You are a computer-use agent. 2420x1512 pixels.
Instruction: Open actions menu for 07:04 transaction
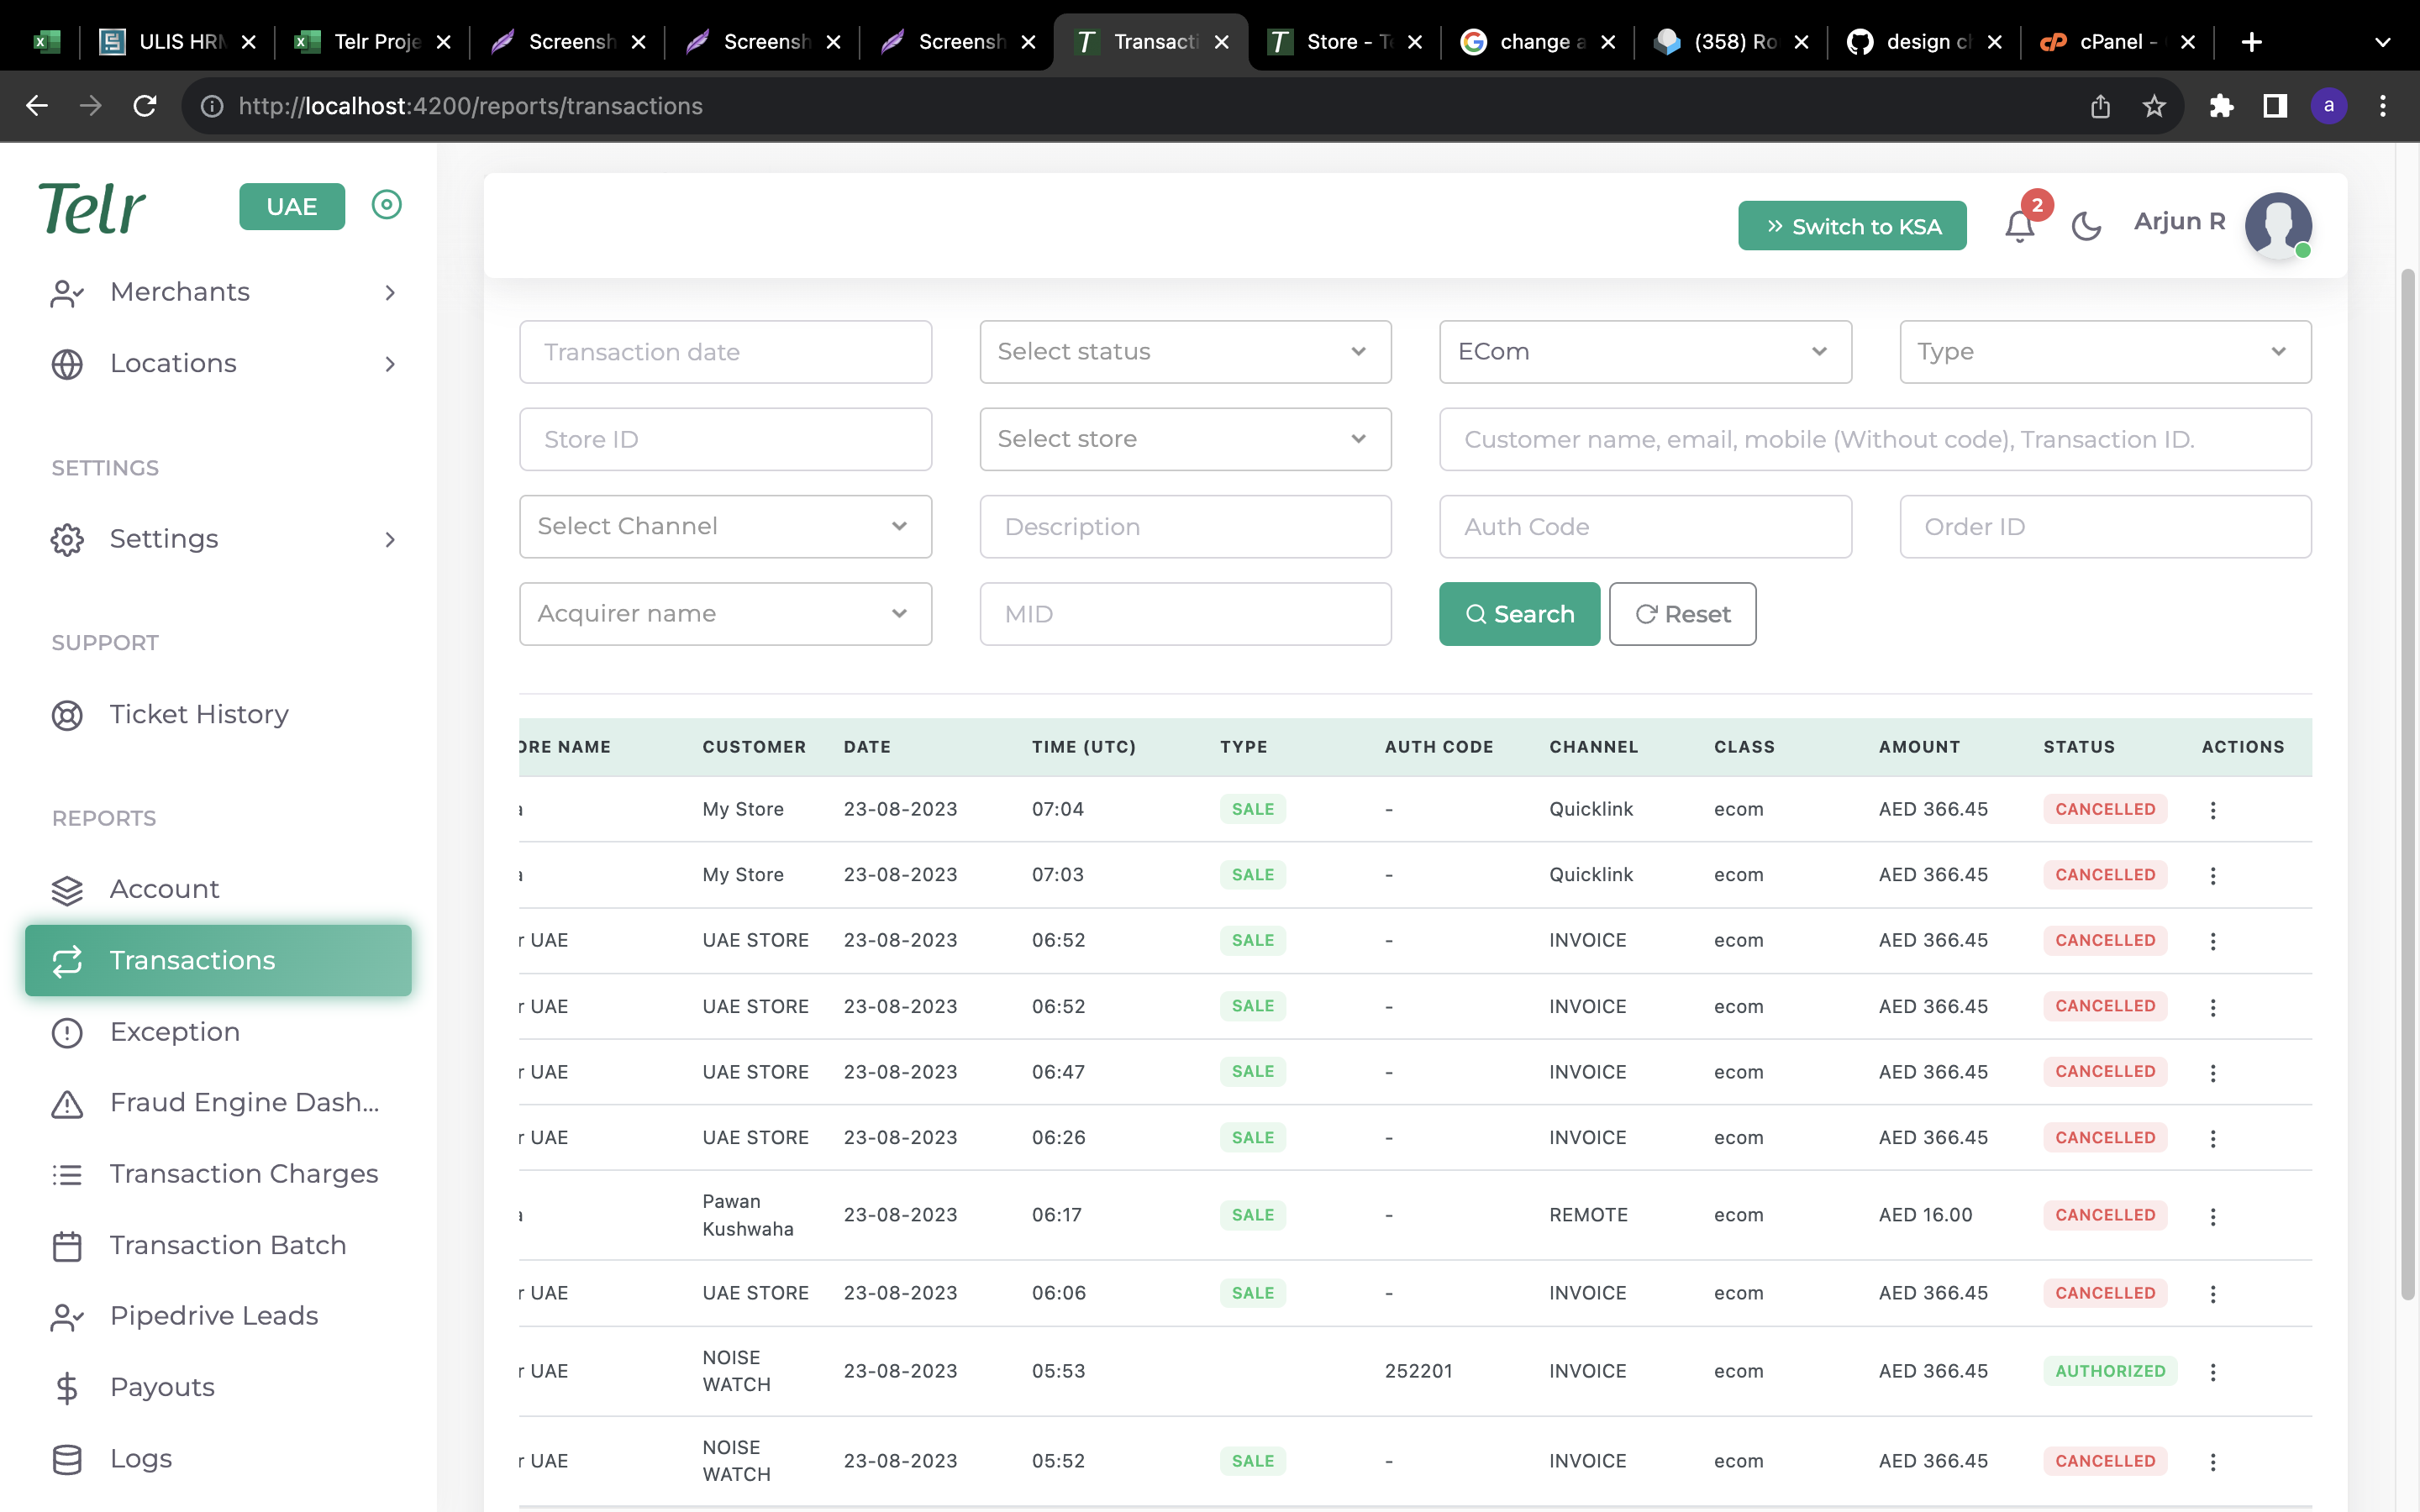[2212, 810]
